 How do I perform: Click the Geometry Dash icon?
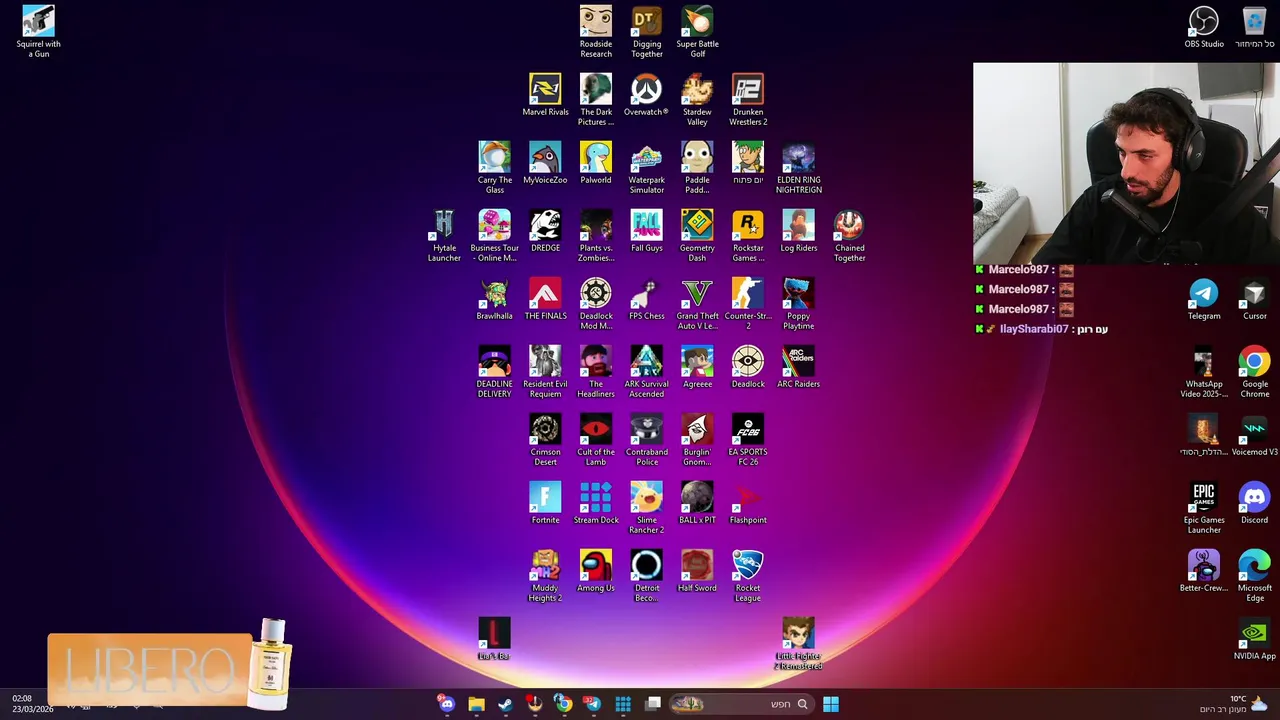(x=697, y=235)
